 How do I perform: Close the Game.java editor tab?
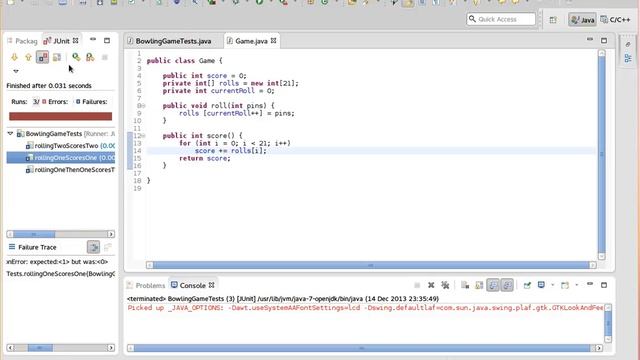click(x=273, y=40)
